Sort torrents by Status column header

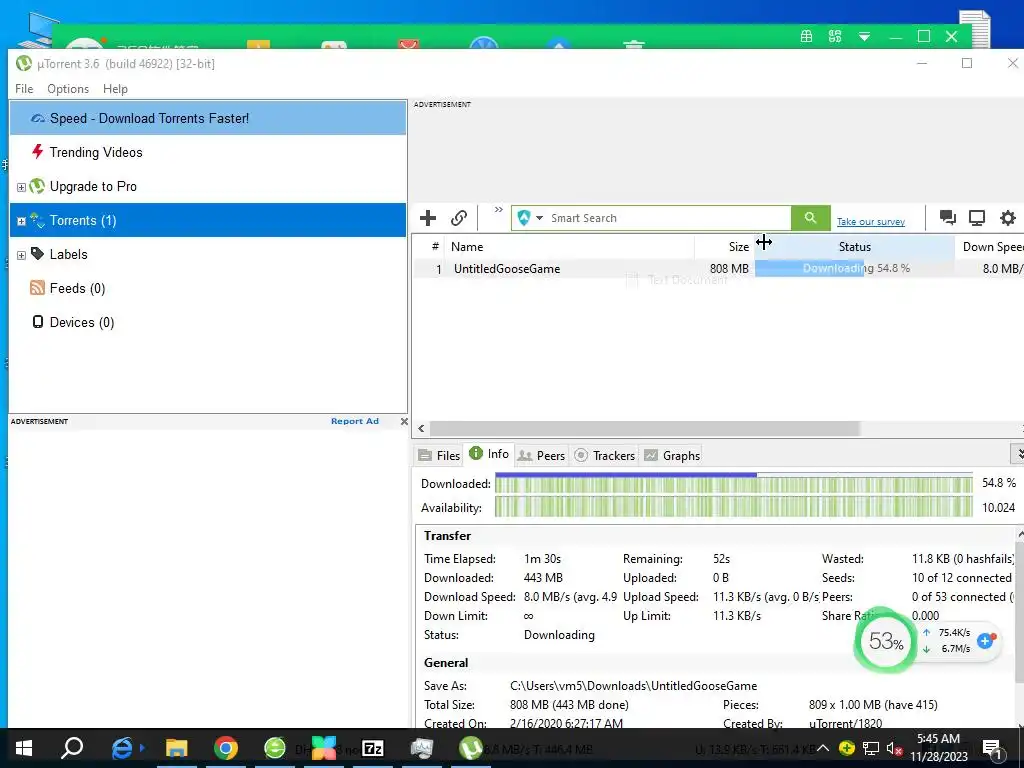(855, 247)
